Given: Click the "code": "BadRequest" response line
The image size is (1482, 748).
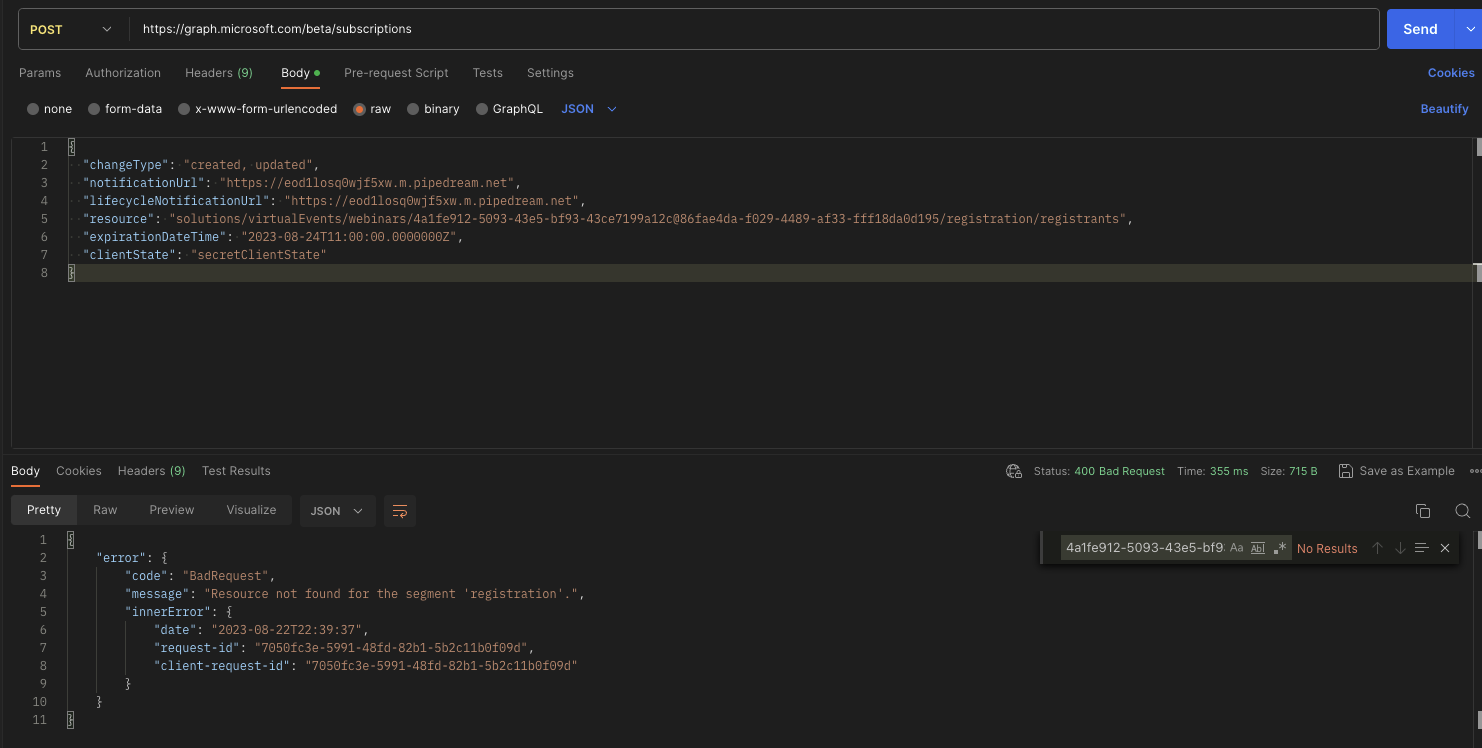Looking at the screenshot, I should coord(200,576).
